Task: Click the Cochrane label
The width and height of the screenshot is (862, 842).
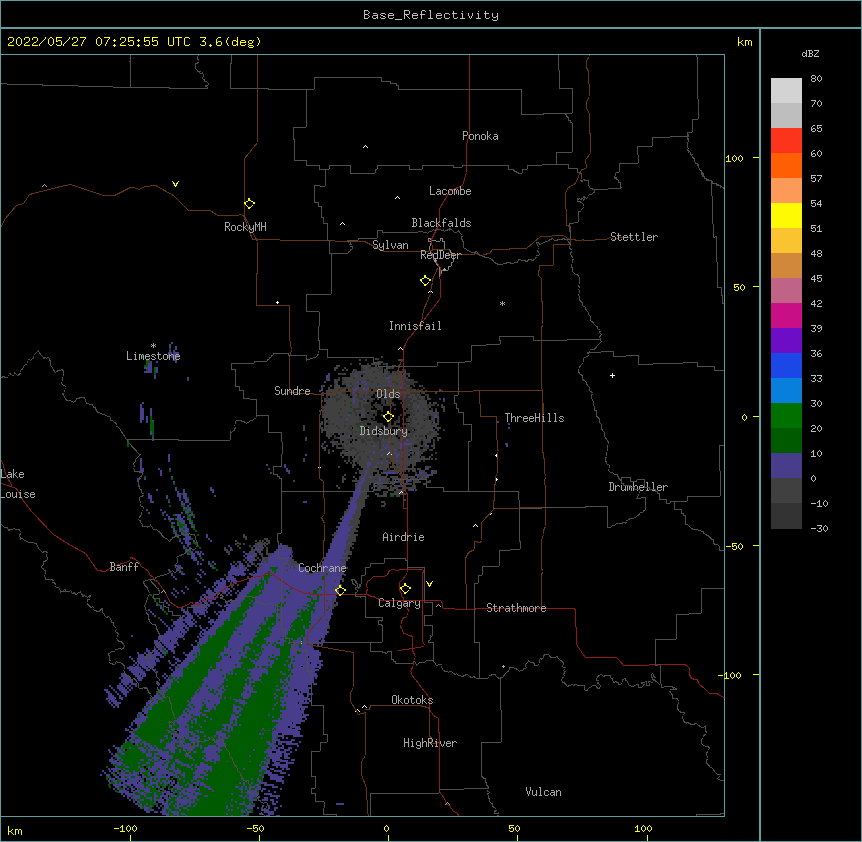Action: point(322,568)
